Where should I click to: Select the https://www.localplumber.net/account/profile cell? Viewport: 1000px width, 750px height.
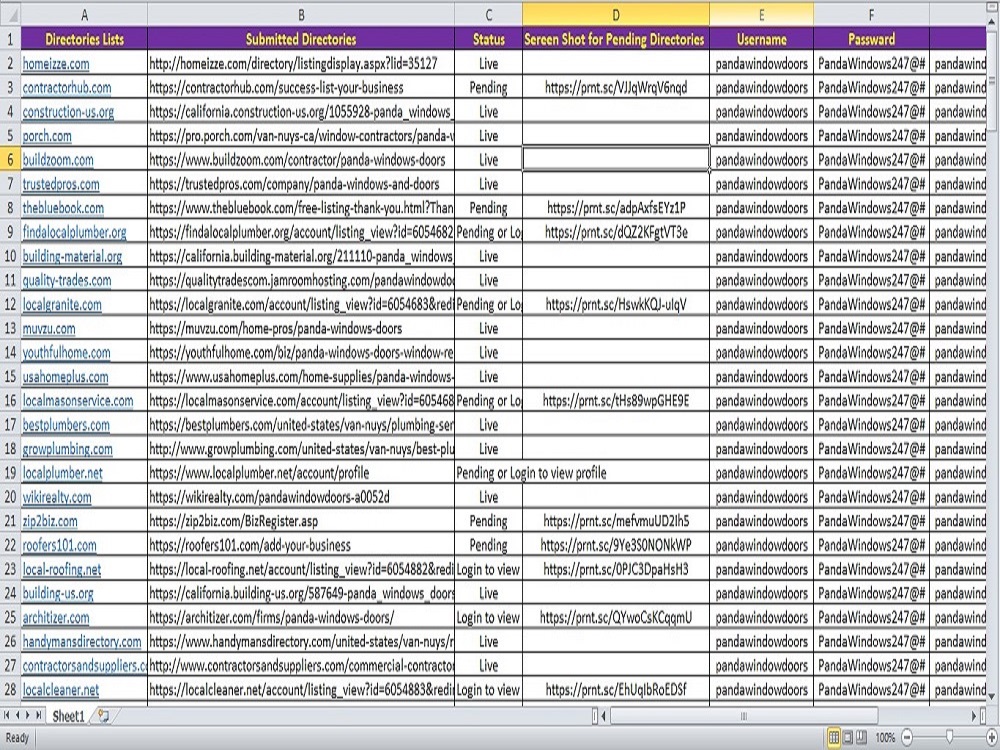301,473
